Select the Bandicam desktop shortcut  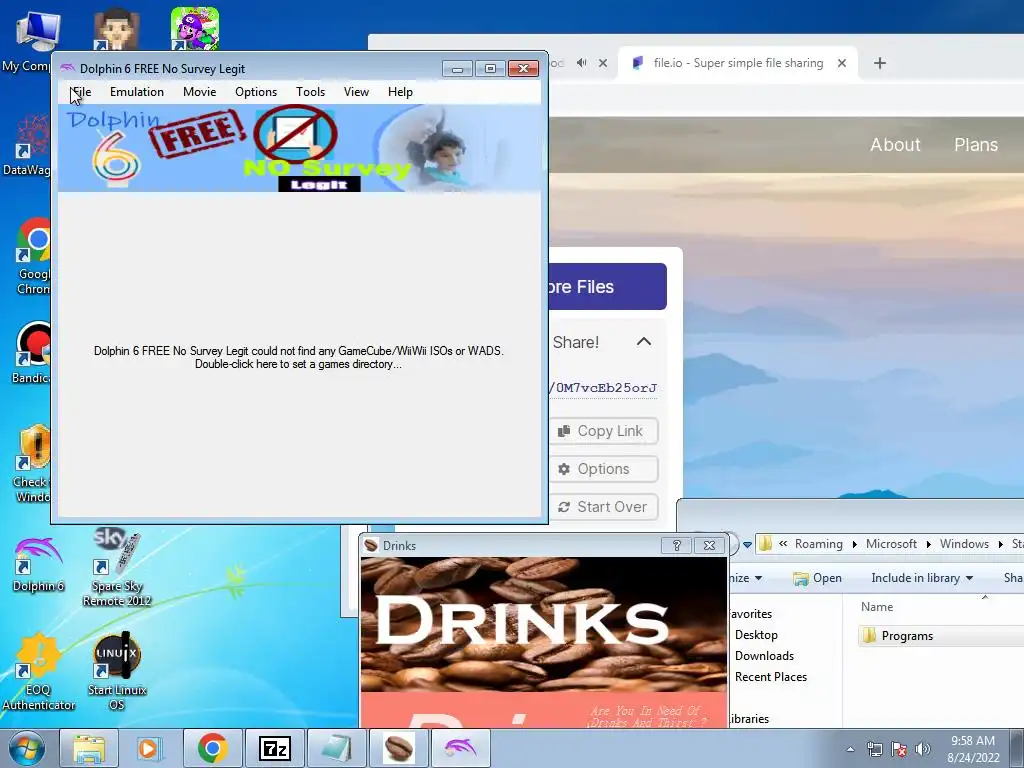[31, 353]
